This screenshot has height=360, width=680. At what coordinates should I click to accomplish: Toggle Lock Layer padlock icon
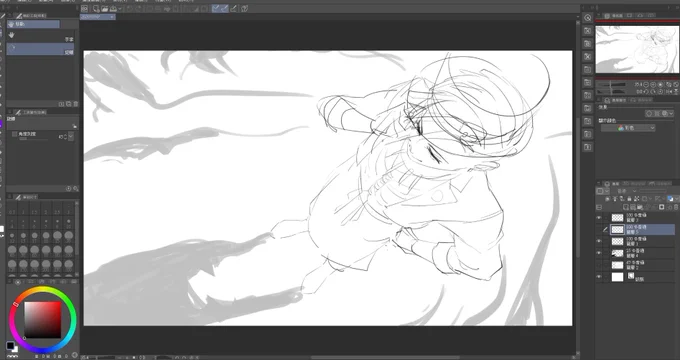click(629, 199)
